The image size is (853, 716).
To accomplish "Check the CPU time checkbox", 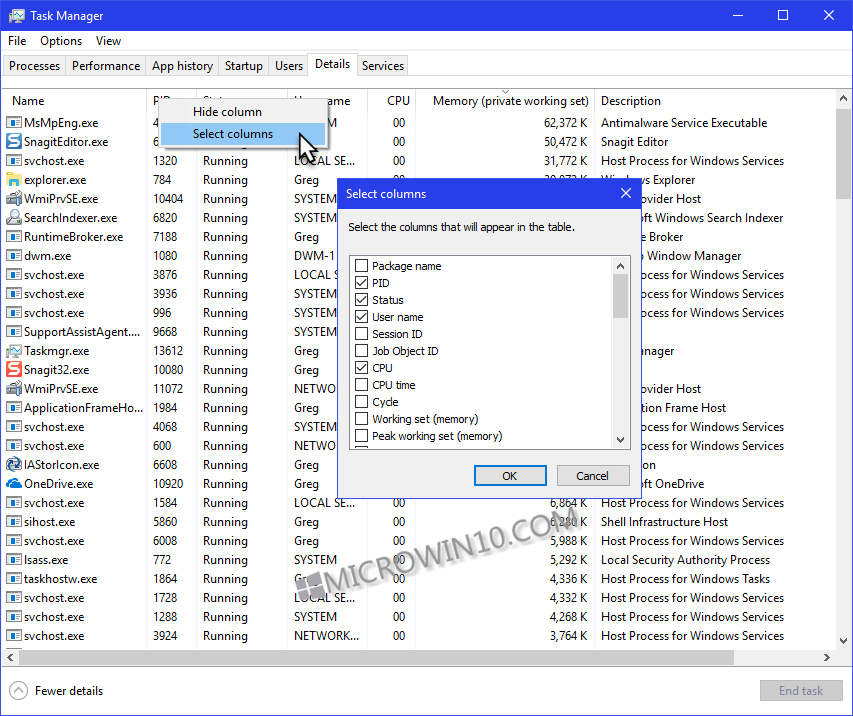I will coord(361,385).
